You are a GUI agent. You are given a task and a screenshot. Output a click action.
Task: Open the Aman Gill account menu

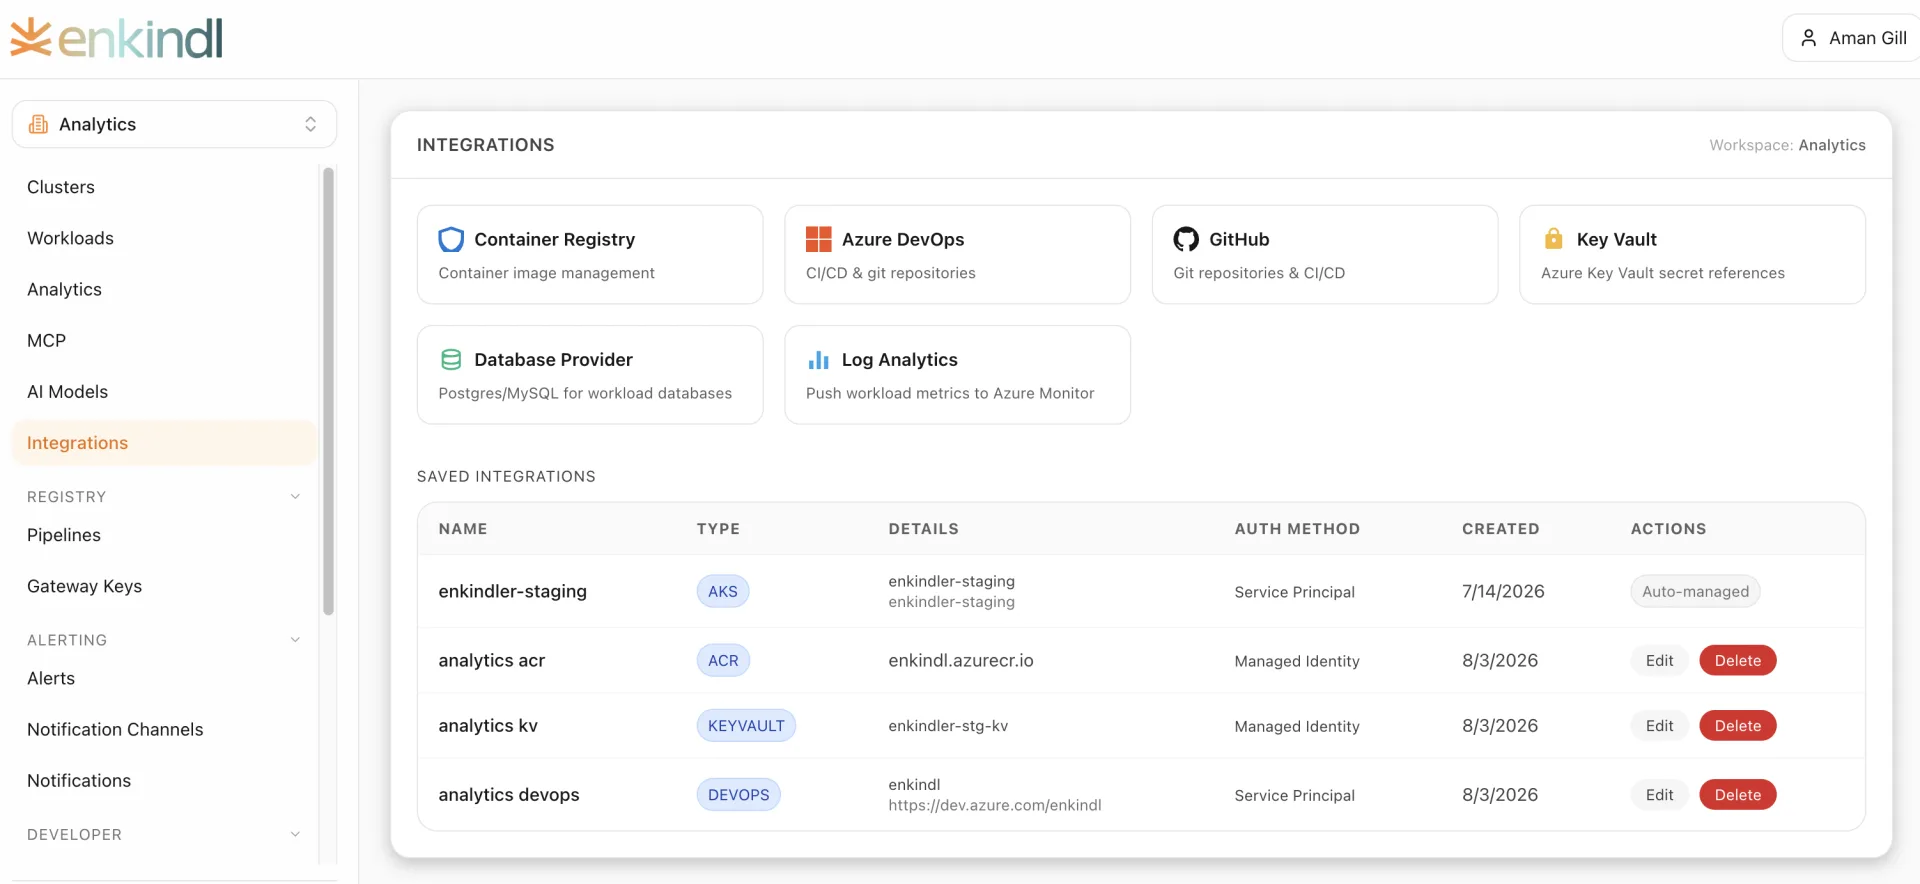tap(1852, 38)
